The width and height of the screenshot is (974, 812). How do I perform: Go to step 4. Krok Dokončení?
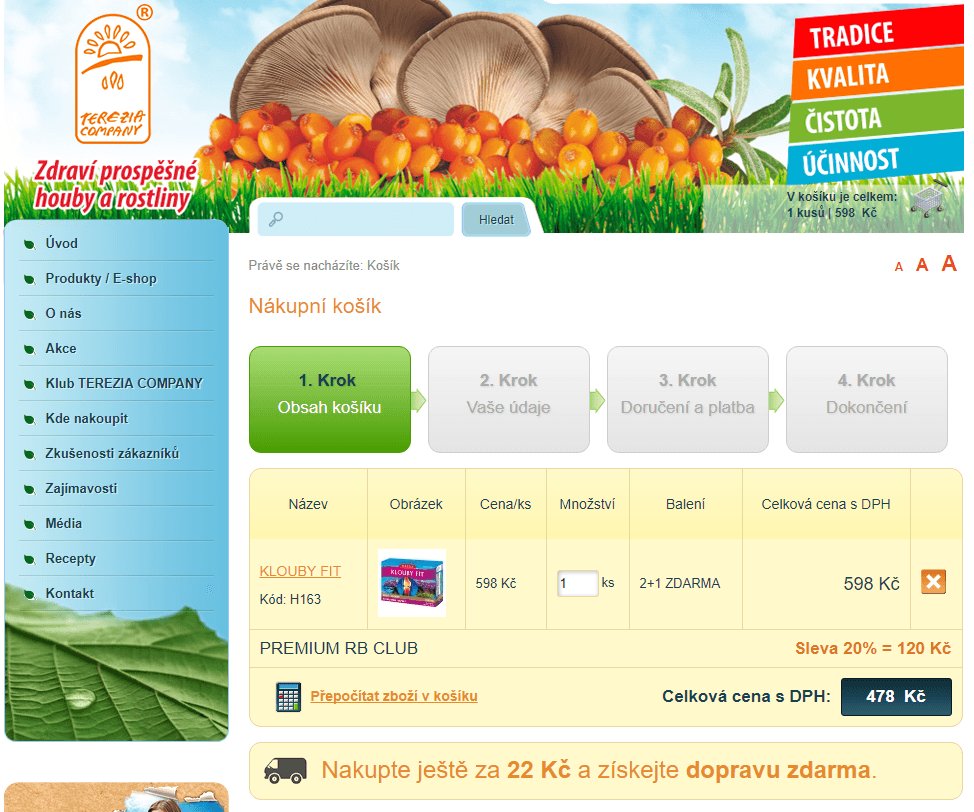click(x=867, y=399)
